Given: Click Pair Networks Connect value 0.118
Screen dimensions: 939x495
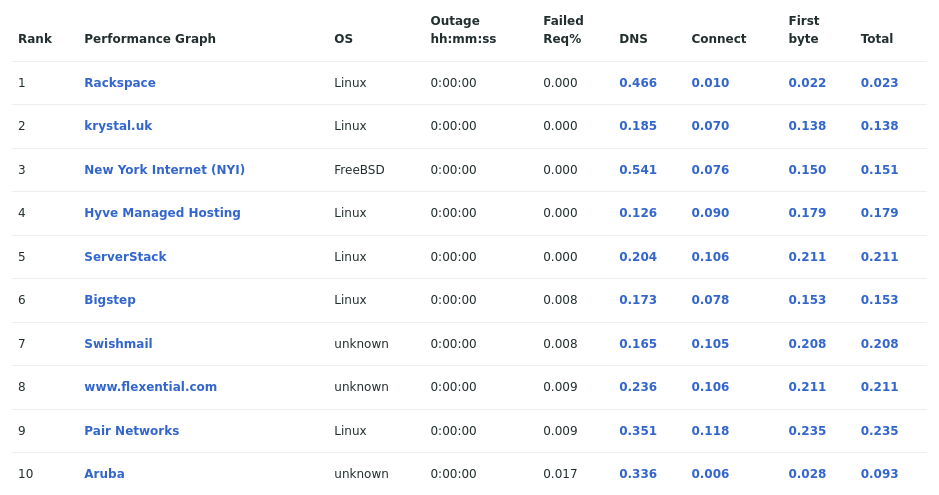Looking at the screenshot, I should 710,430.
